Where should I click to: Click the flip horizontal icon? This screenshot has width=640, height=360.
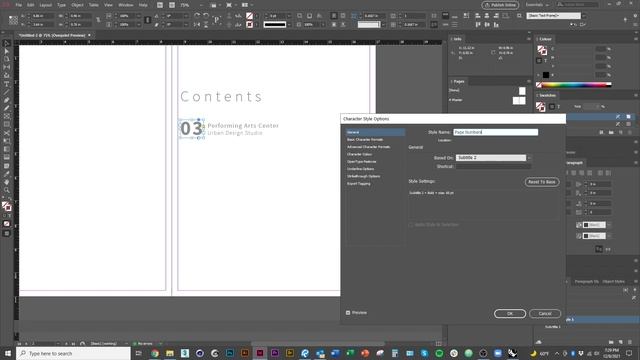197,24
